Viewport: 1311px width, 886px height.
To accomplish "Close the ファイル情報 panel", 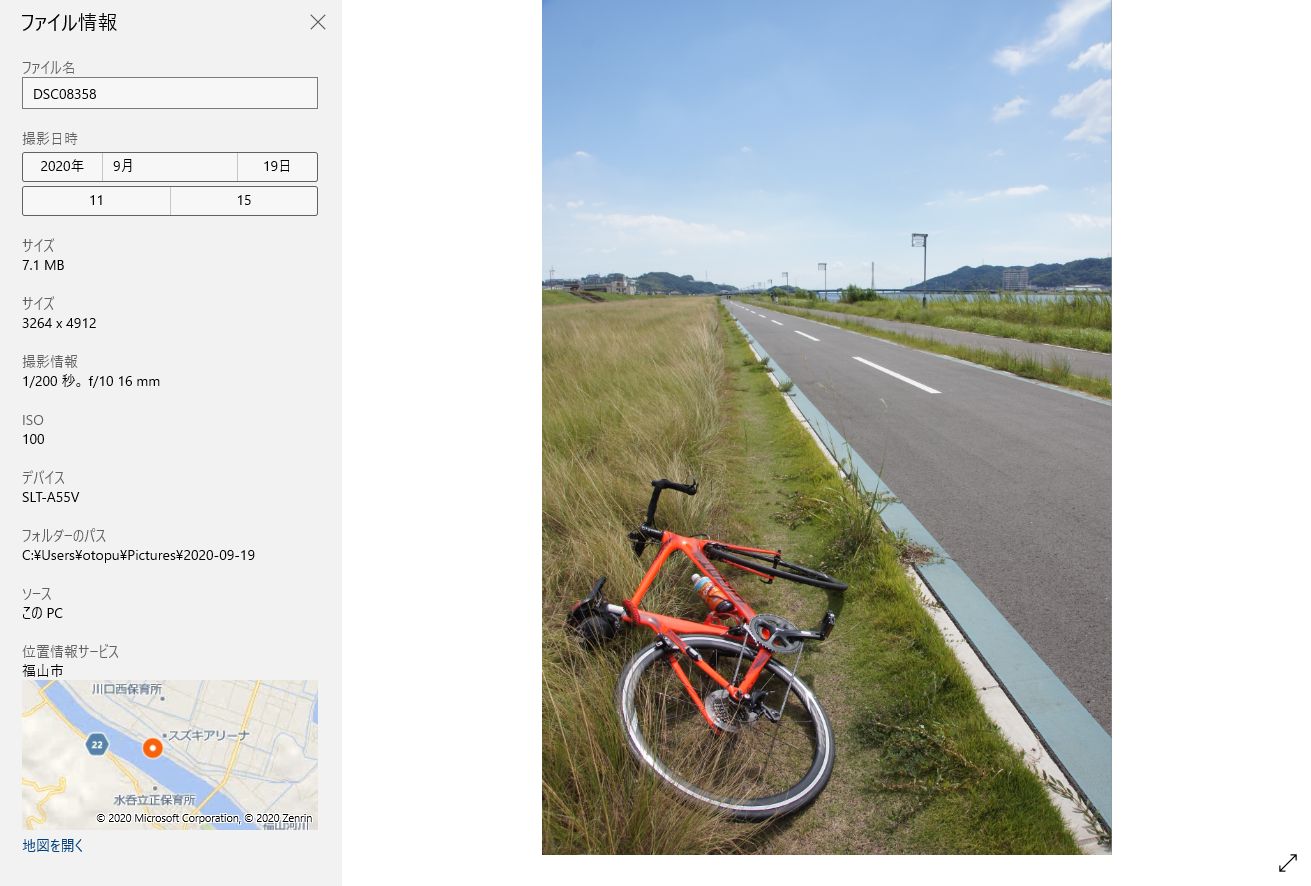I will click(318, 22).
